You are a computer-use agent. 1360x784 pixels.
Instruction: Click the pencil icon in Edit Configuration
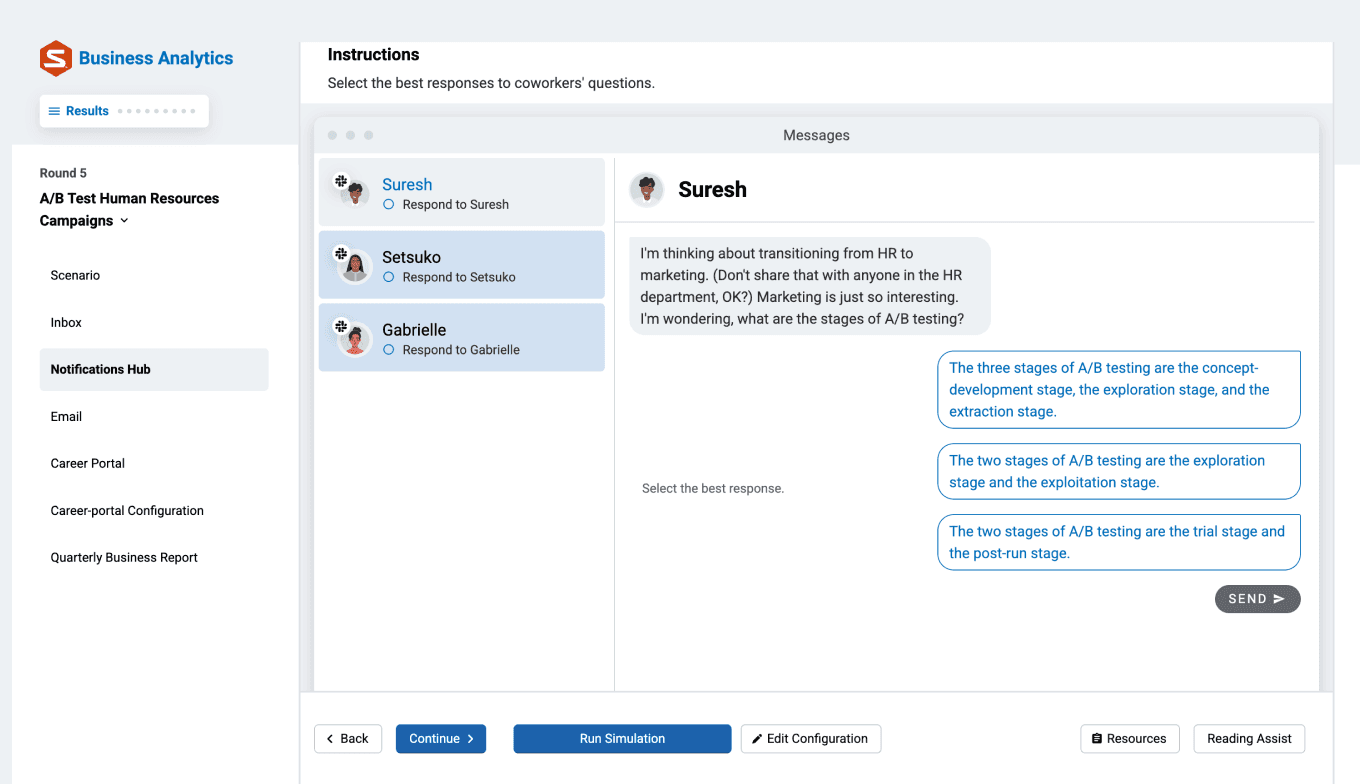coord(757,739)
